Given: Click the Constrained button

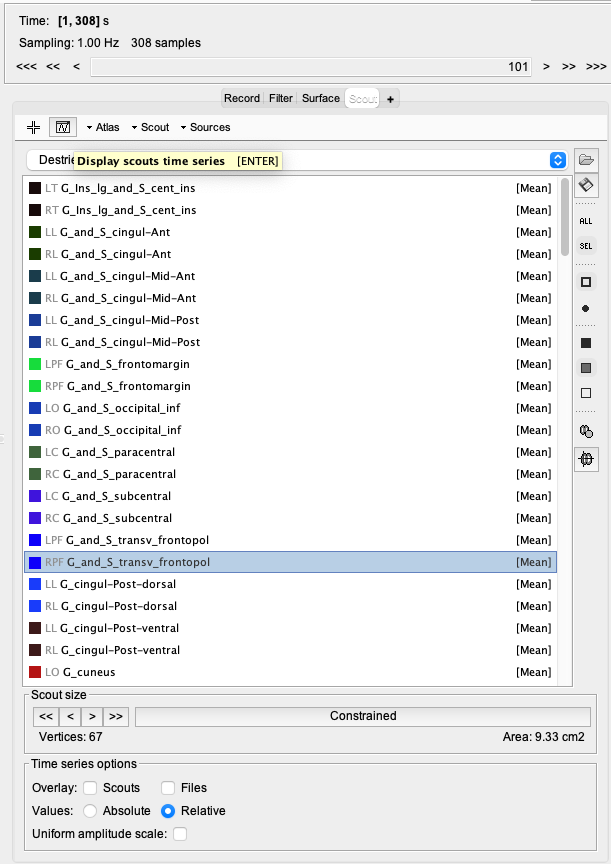Looking at the screenshot, I should (x=363, y=716).
